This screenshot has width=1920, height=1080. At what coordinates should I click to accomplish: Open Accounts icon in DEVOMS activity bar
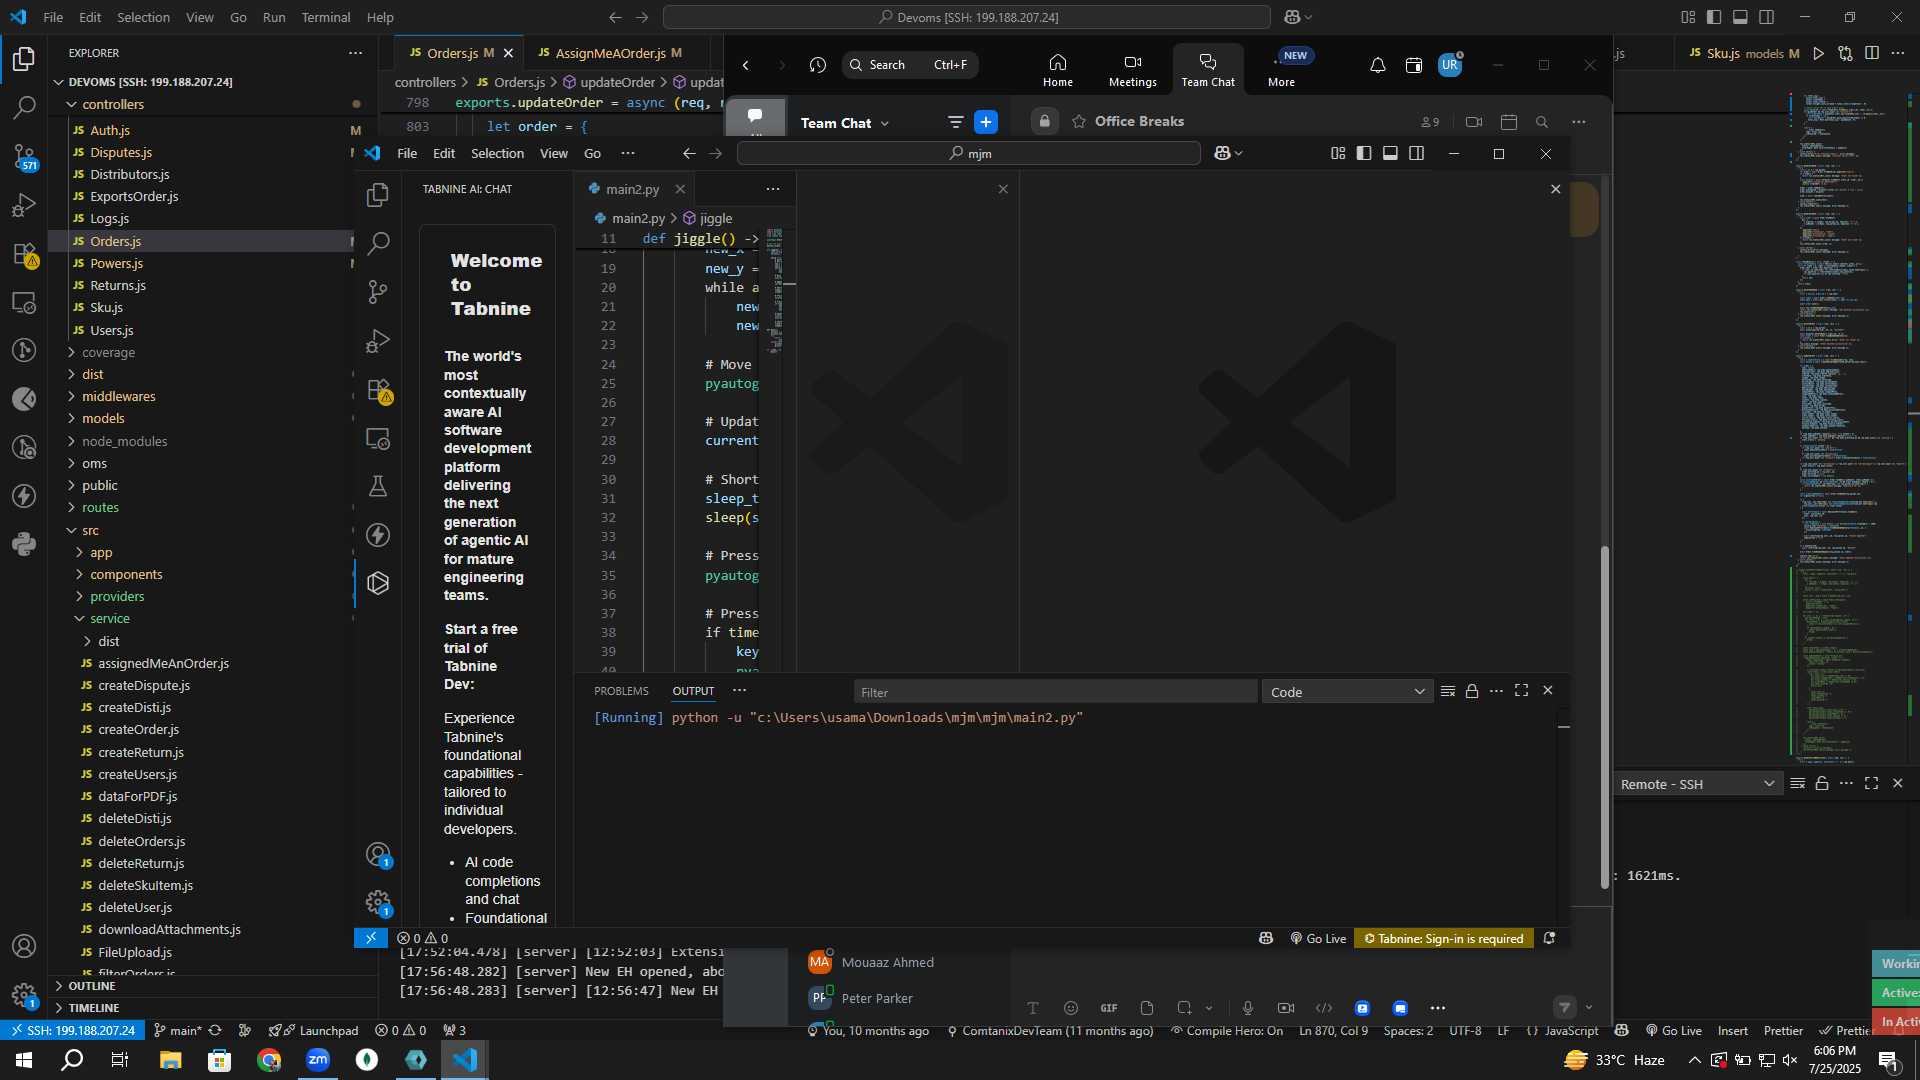coord(24,946)
